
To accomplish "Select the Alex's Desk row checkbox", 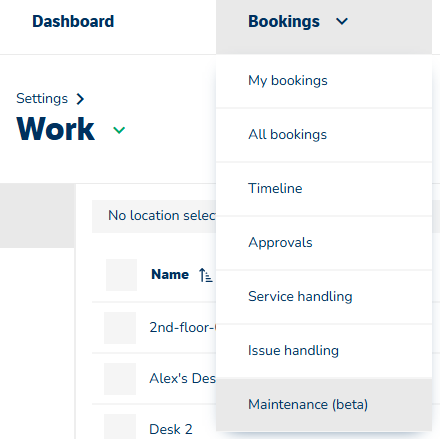I will coord(120,379).
